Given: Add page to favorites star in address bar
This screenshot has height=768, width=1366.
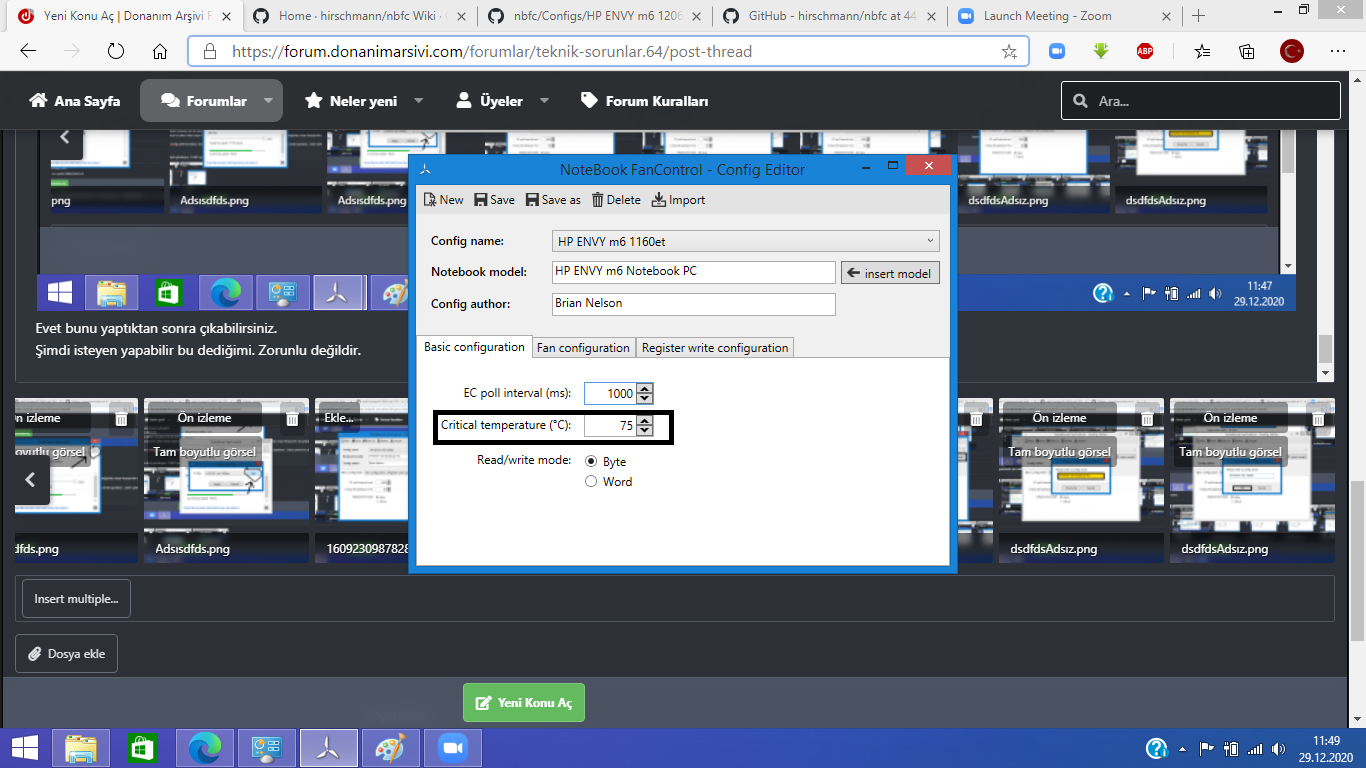Looking at the screenshot, I should coord(1009,52).
